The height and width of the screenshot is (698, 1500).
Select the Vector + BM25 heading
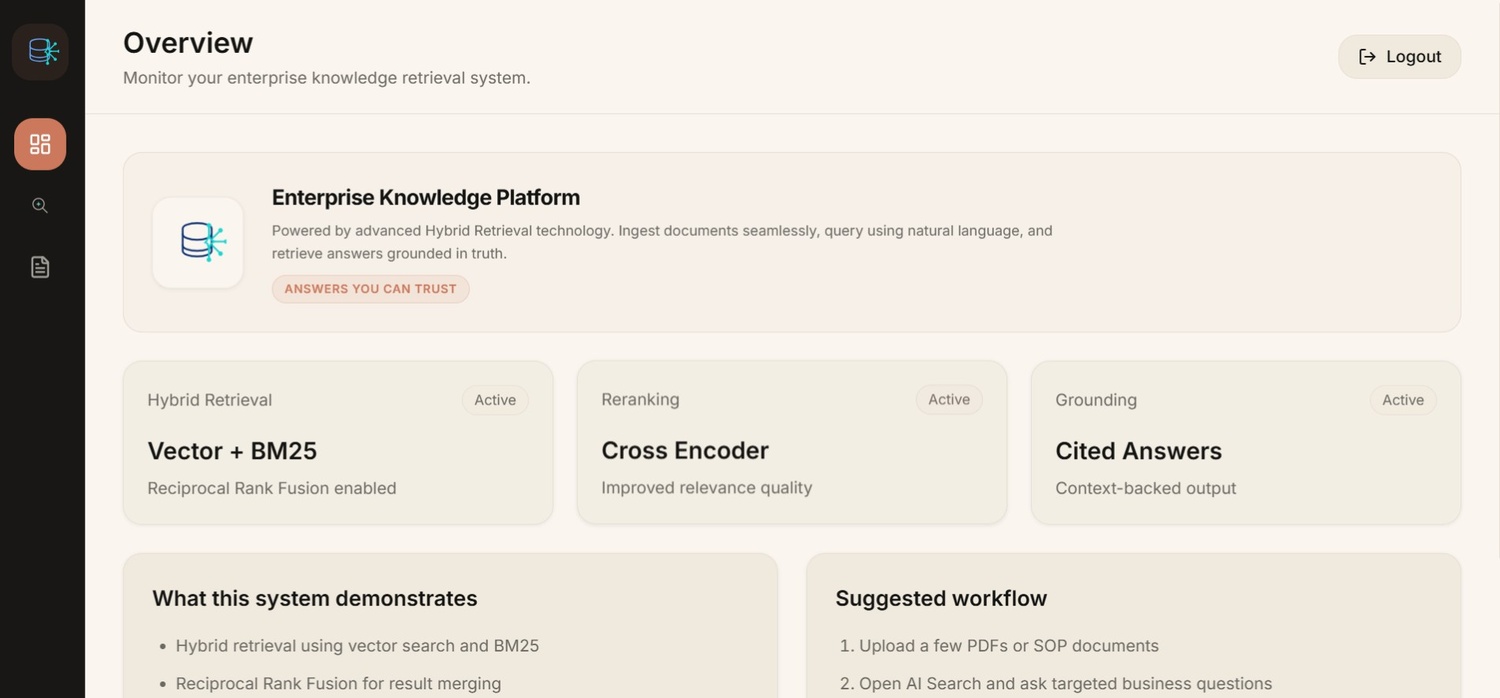[x=232, y=451]
